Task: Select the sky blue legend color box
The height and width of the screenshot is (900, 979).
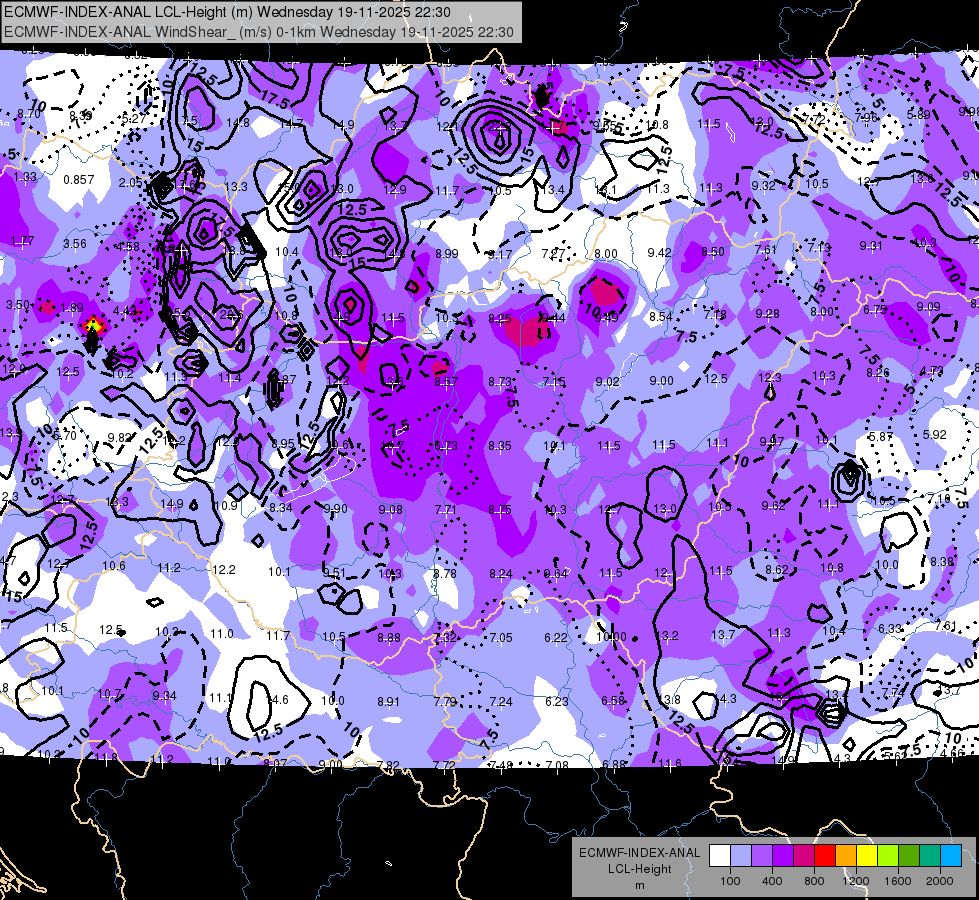Action: (951, 856)
